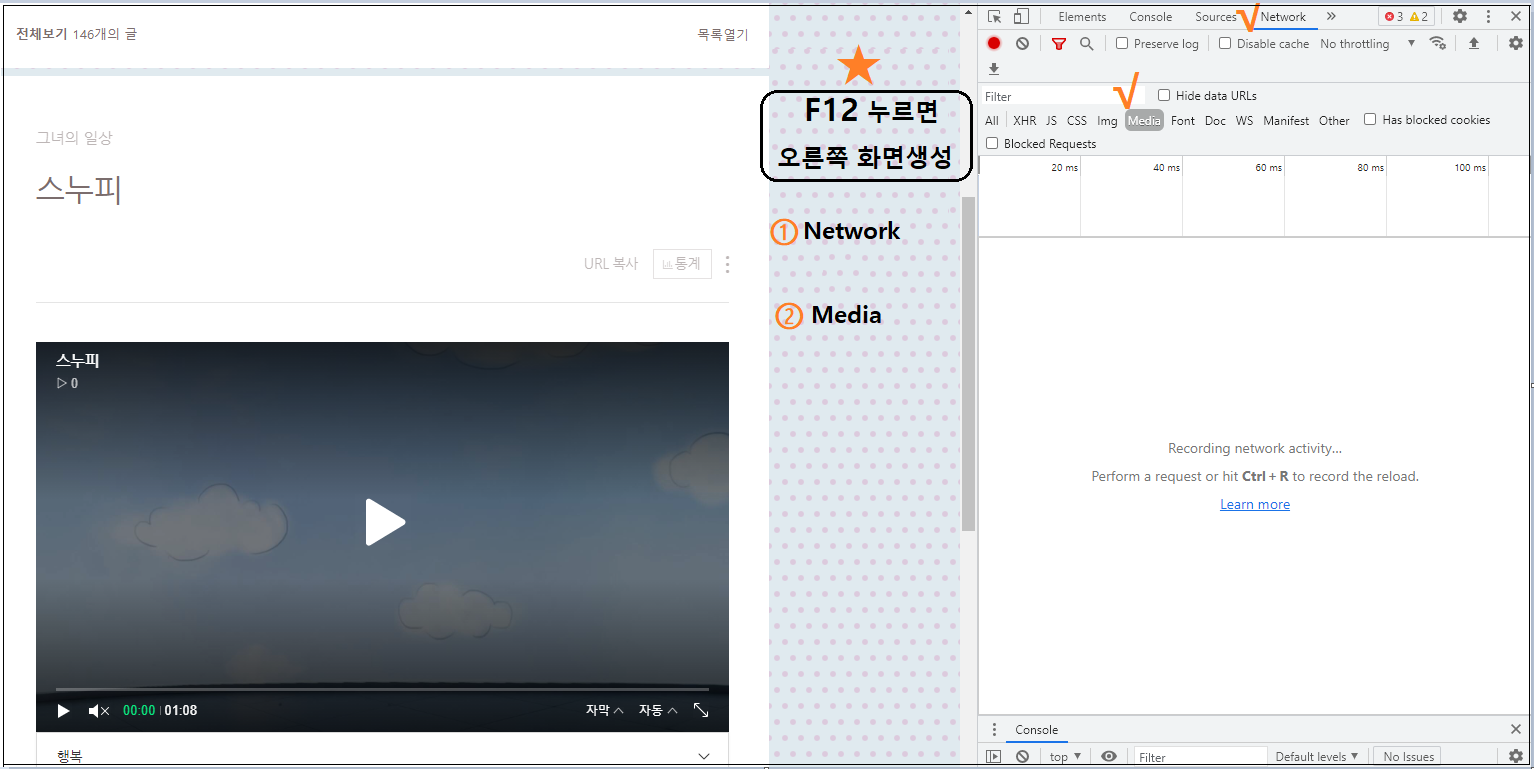The height and width of the screenshot is (769, 1534).
Task: Open the console settings gear icon
Action: 1516,757
